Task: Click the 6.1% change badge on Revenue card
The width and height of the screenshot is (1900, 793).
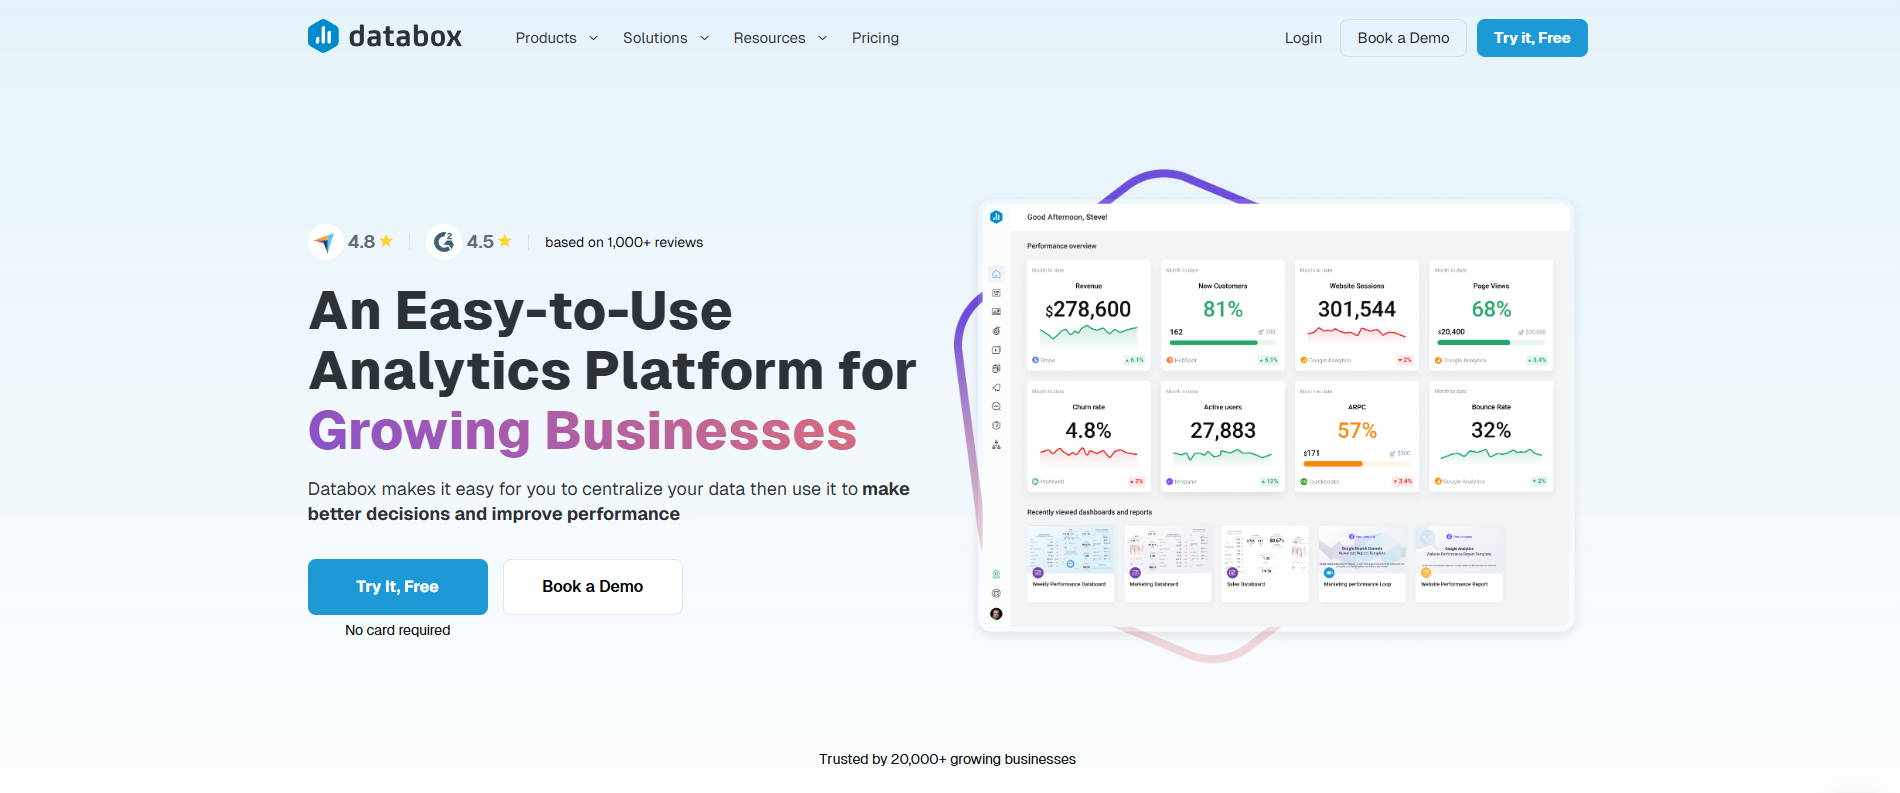Action: (1134, 360)
